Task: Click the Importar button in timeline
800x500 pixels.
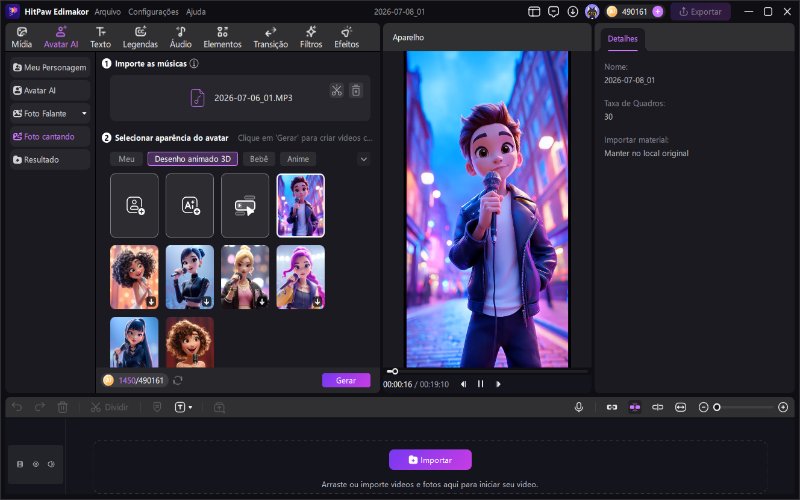Action: pyautogui.click(x=430, y=460)
